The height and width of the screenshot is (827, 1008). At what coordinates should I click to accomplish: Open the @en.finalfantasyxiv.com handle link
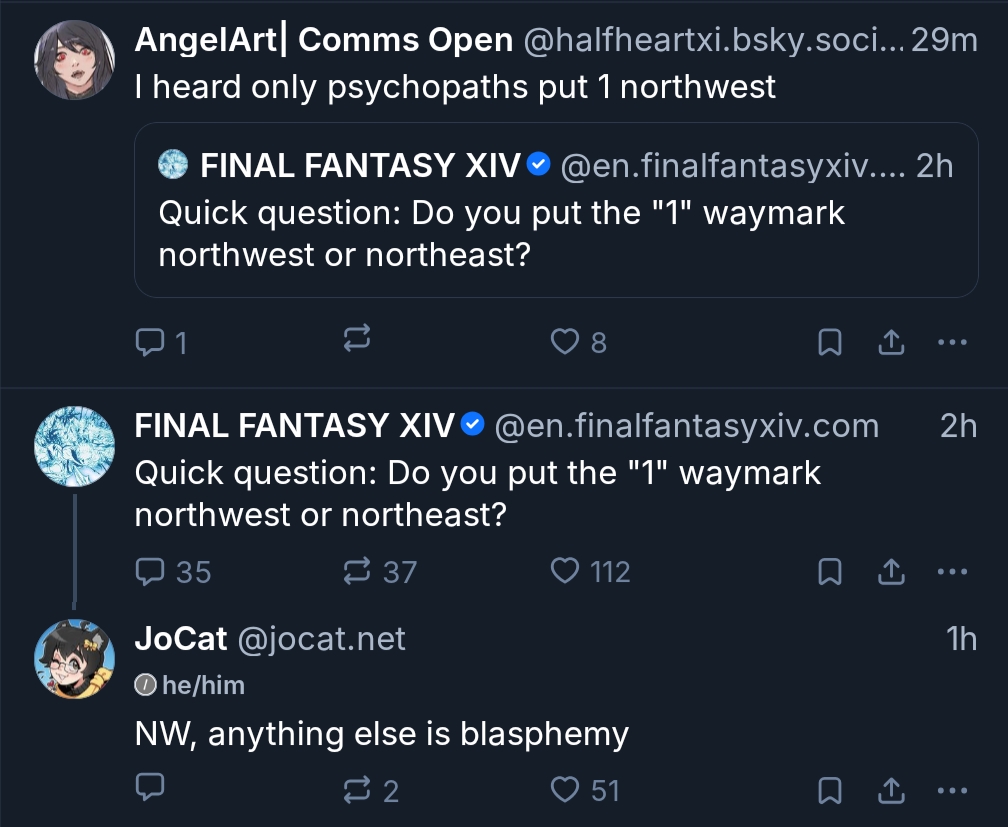point(687,426)
